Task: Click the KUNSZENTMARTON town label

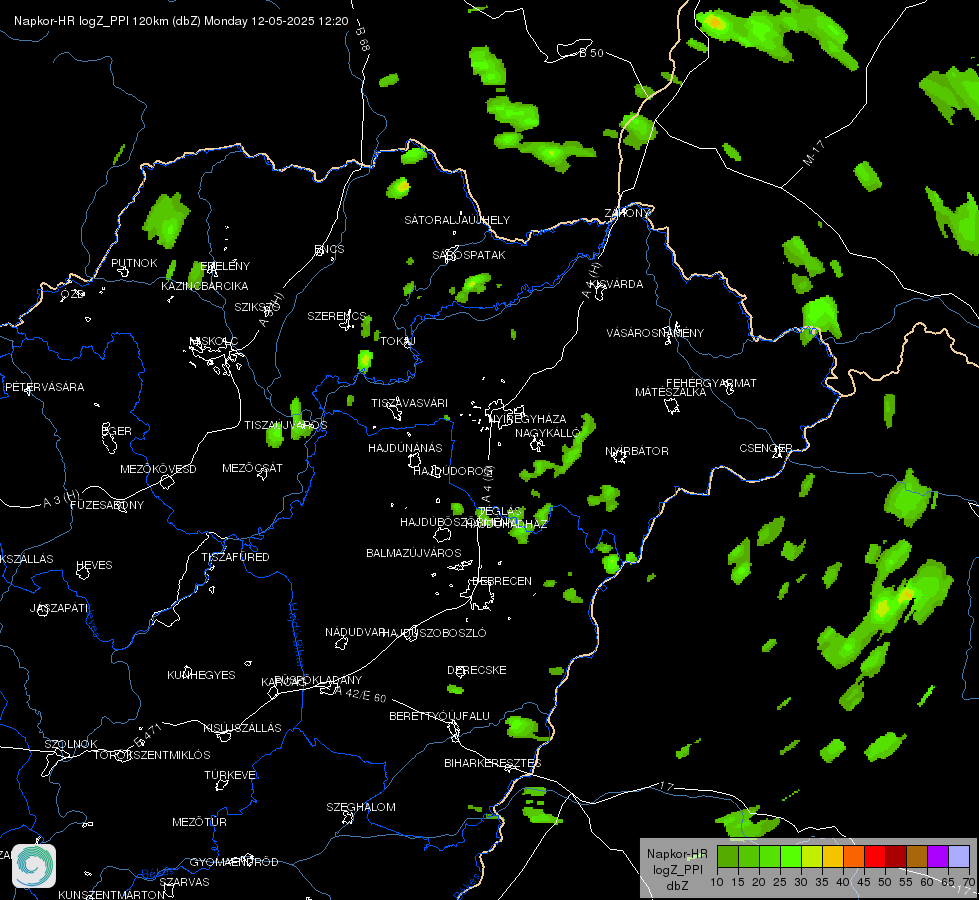Action: pyautogui.click(x=112, y=894)
